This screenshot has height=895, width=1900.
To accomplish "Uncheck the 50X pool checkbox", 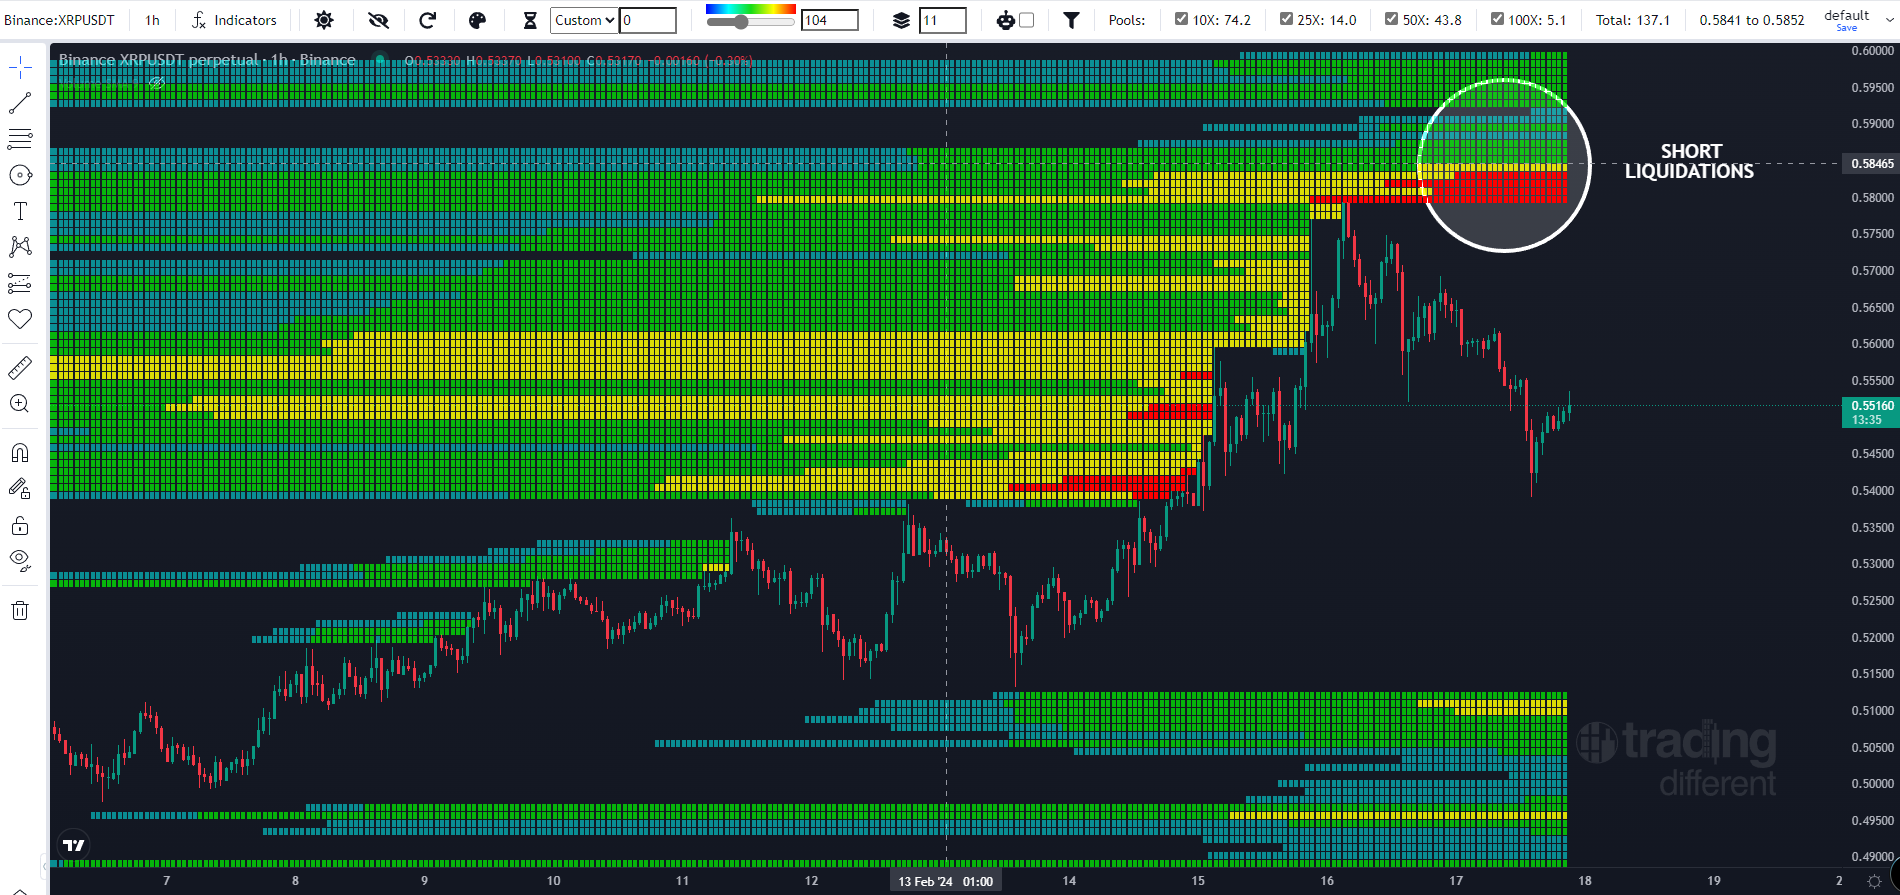I will tap(1391, 19).
